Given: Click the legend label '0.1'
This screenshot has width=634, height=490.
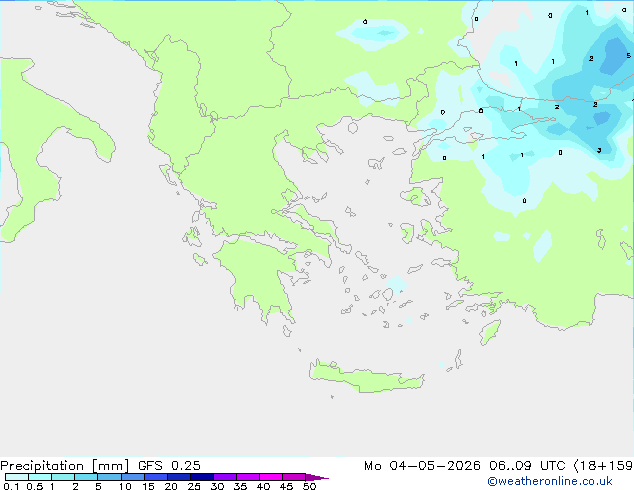Looking at the screenshot, I should point(11,486).
